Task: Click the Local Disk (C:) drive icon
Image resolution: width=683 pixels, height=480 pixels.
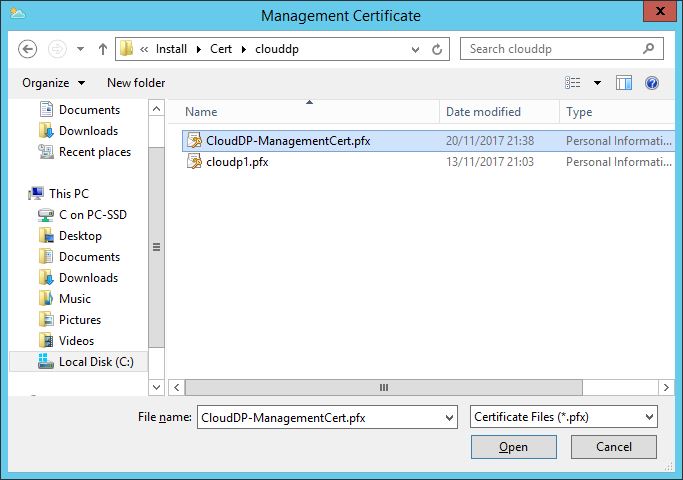Action: coord(46,361)
